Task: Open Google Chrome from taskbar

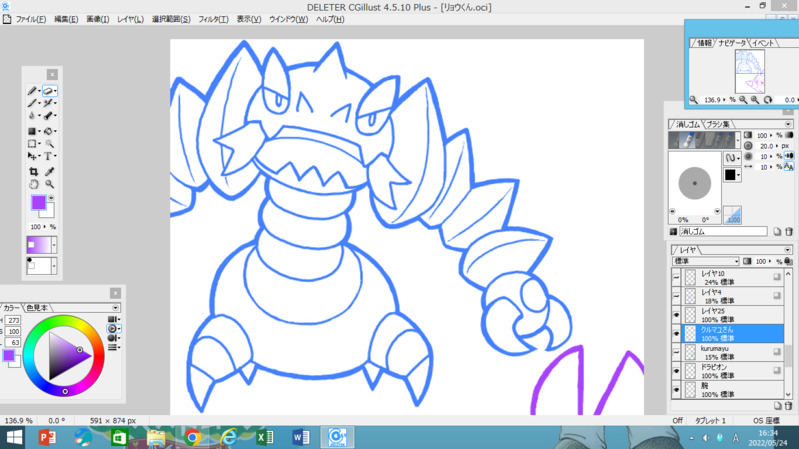Action: tap(192, 437)
